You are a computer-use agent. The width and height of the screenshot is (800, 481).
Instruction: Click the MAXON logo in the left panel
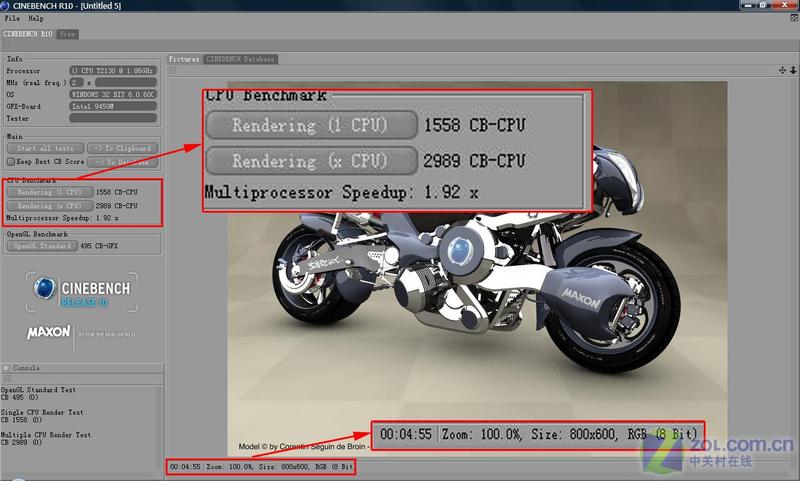(49, 333)
